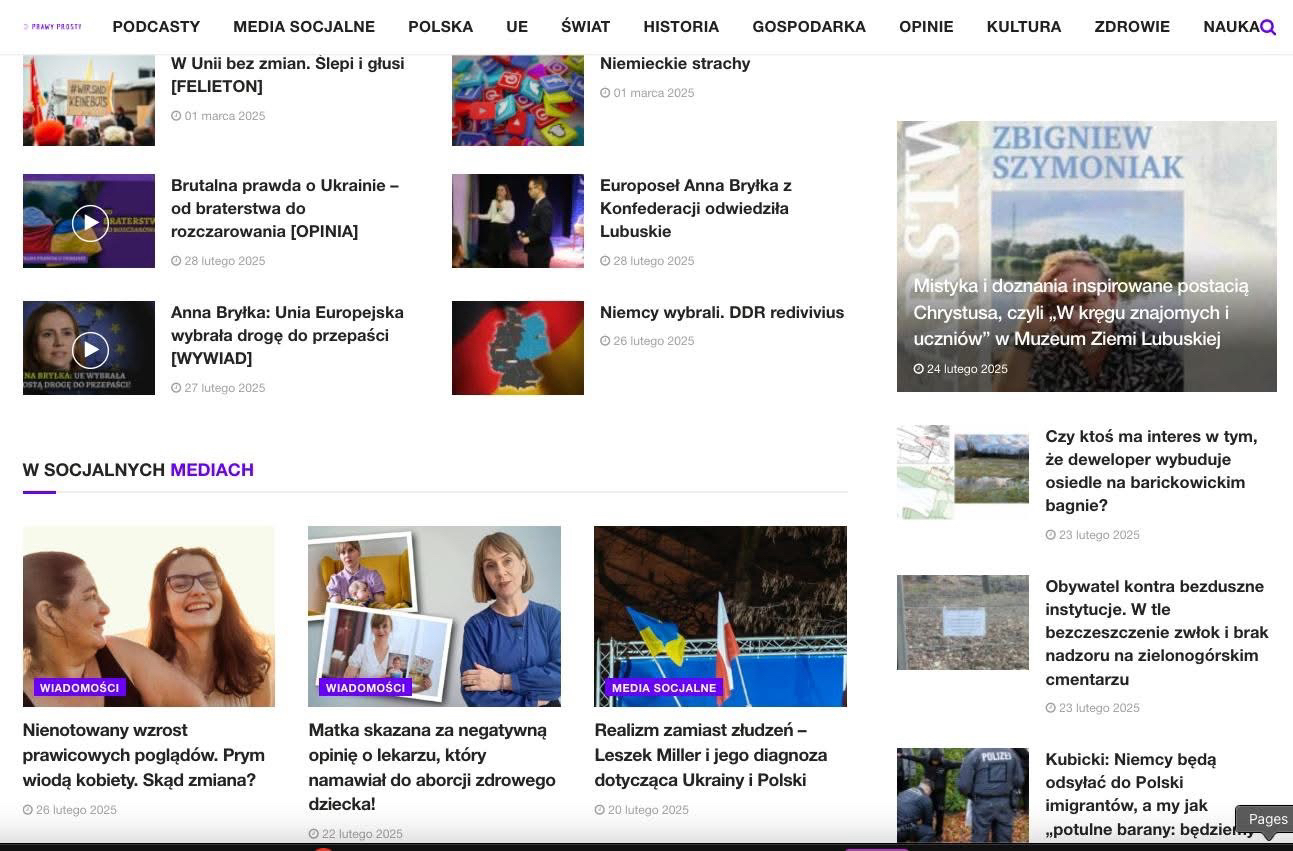Screen dimensions: 1293x851
Task: Open article Niemcy wybrali. DDR redivivius
Action: click(x=721, y=312)
